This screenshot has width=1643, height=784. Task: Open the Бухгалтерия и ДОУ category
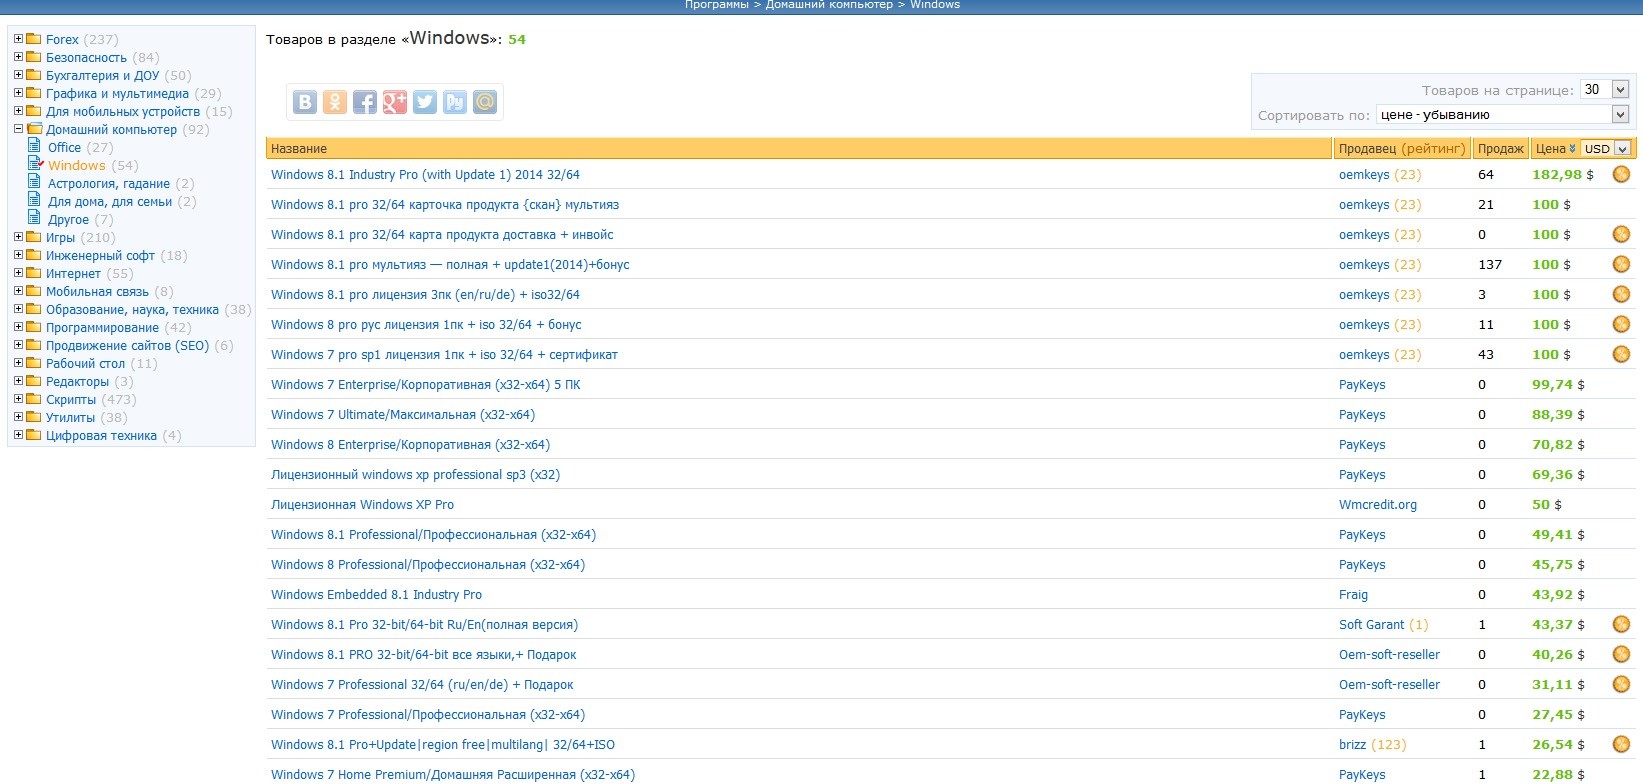click(102, 75)
